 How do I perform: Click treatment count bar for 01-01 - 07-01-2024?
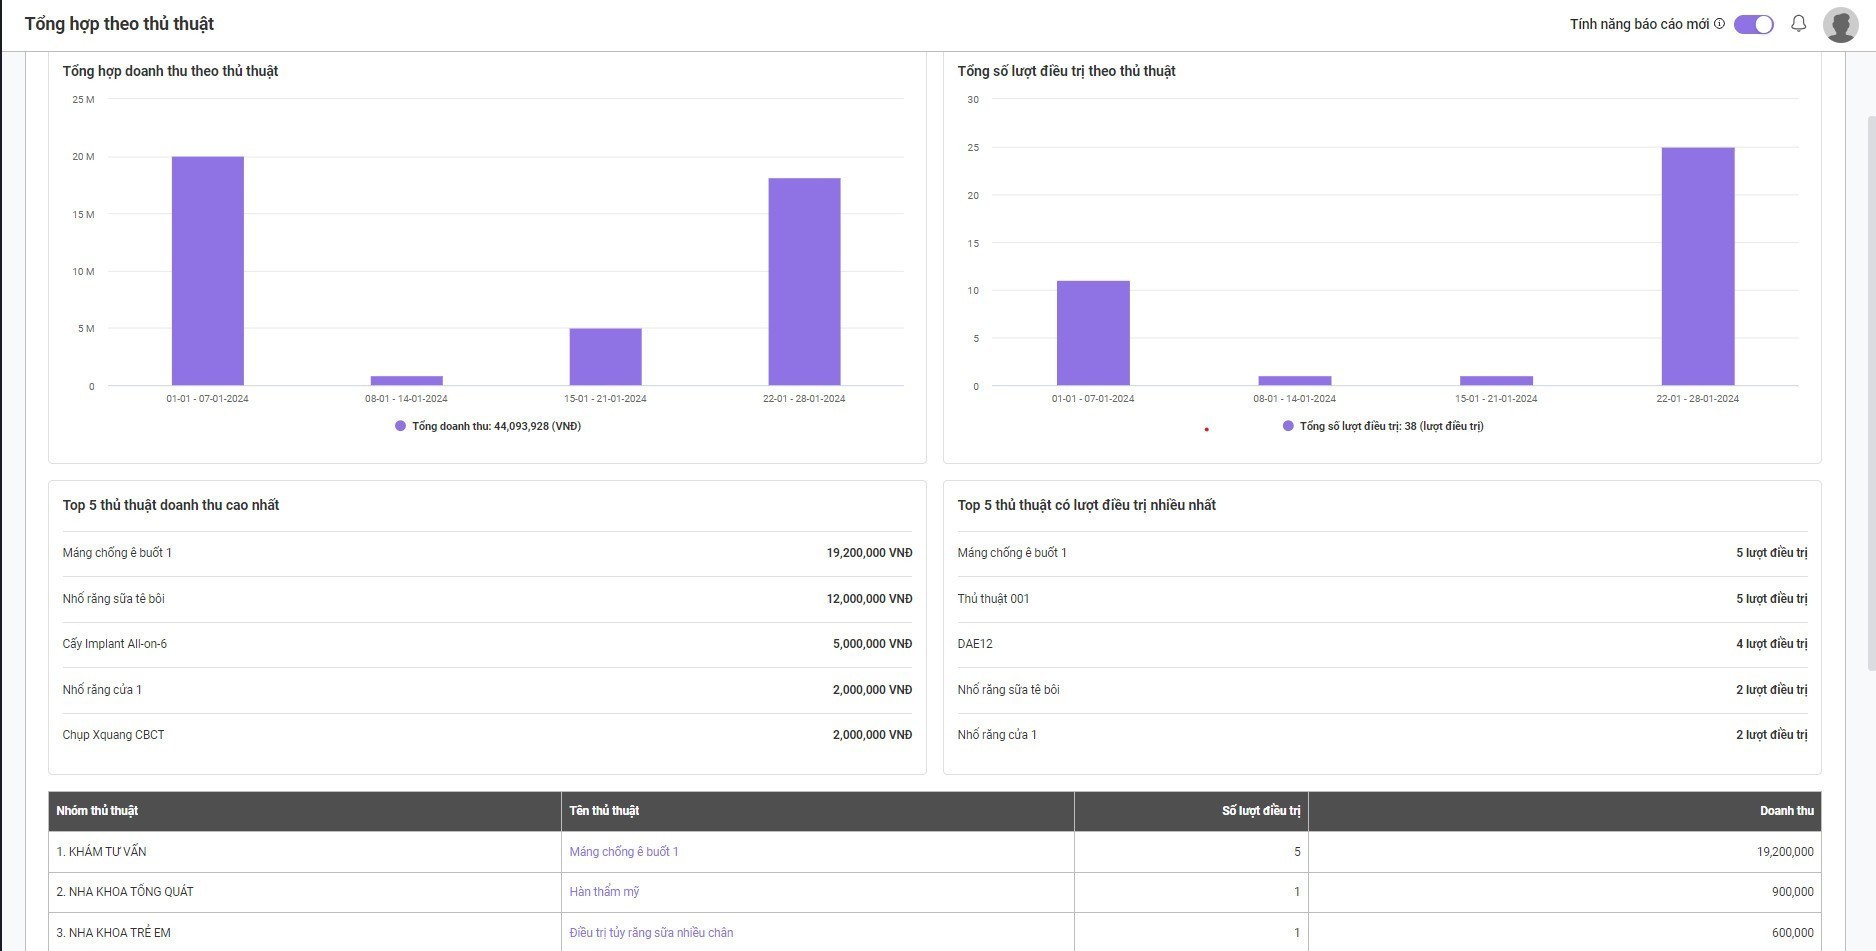point(1093,333)
